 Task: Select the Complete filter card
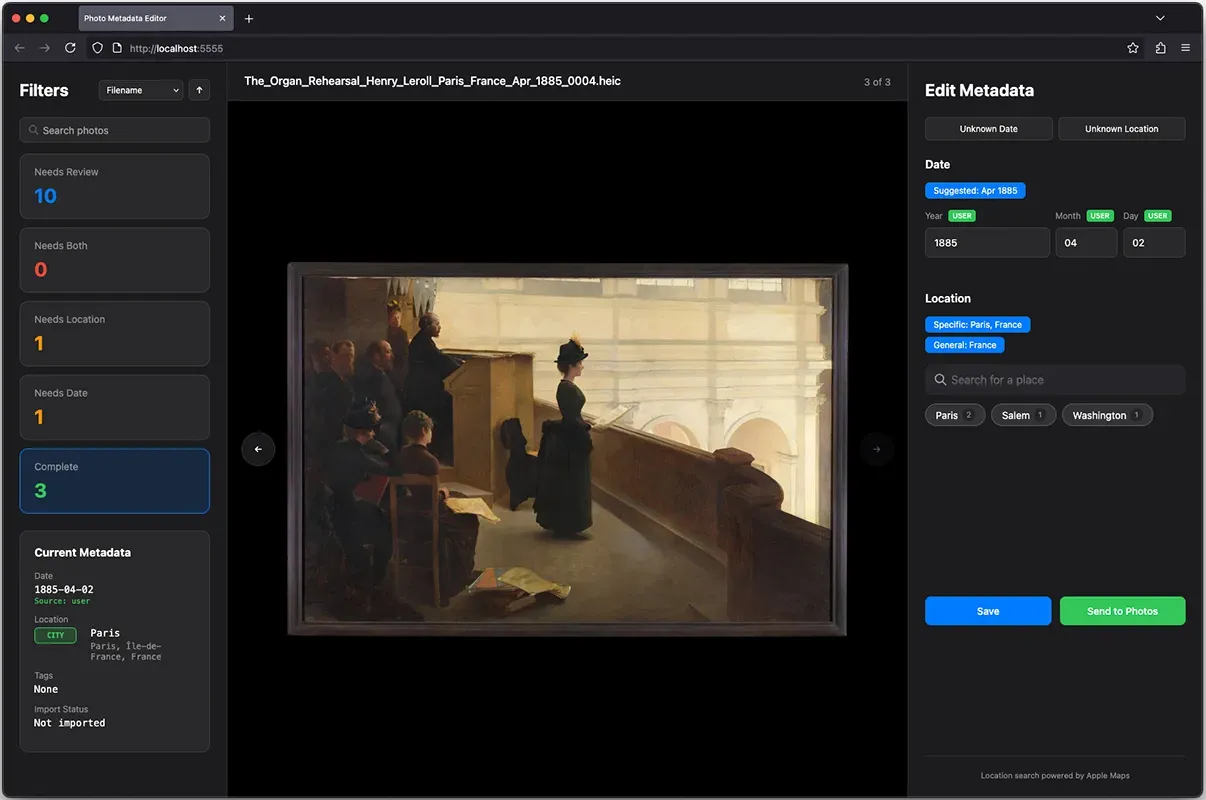(x=115, y=481)
